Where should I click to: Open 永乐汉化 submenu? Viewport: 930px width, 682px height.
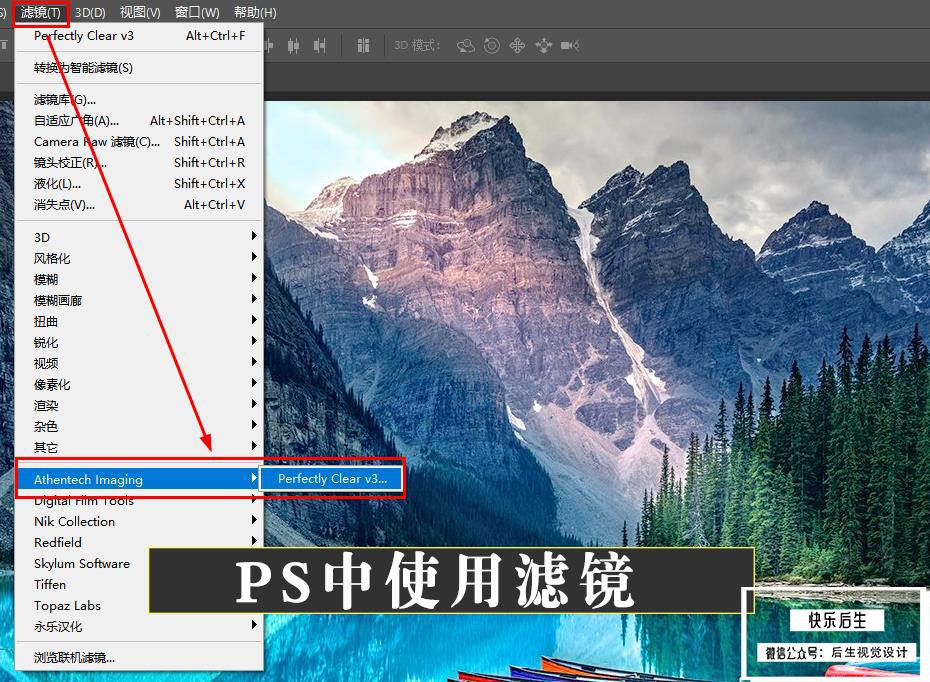pos(139,626)
